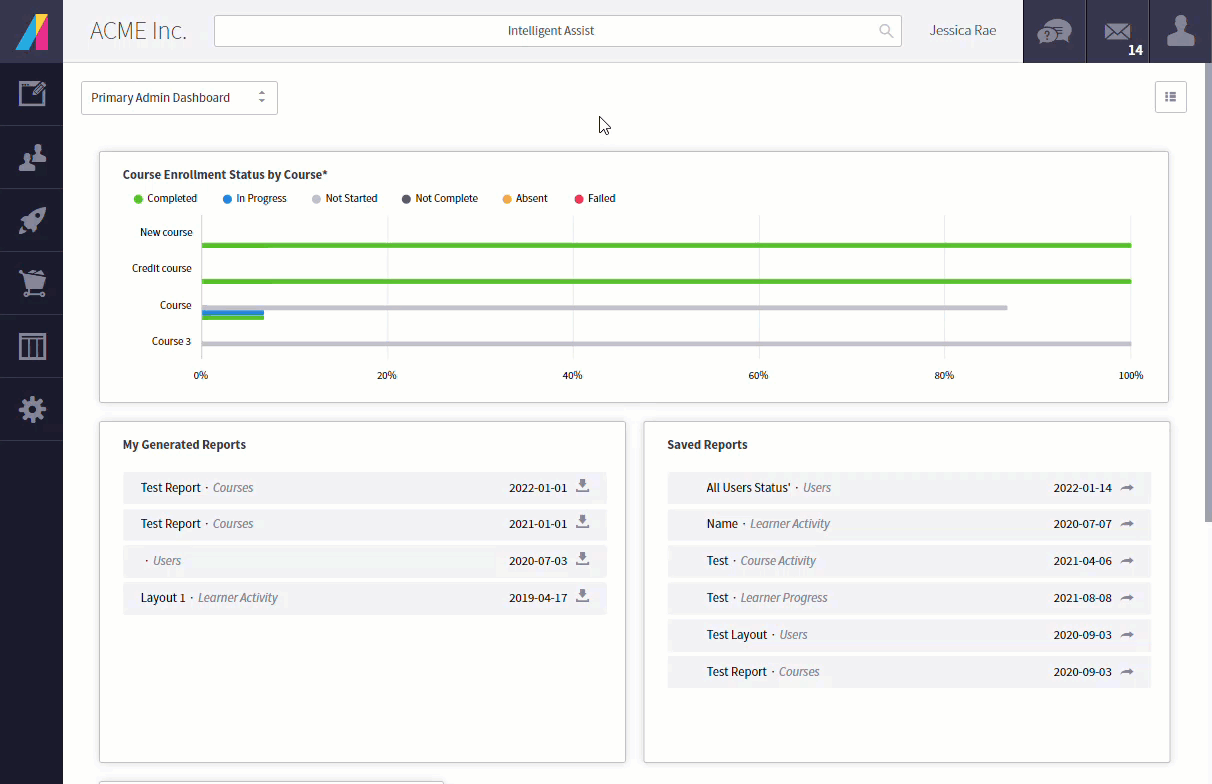Open the Test Learner Progress report
Image resolution: width=1212 pixels, height=784 pixels.
click(909, 598)
